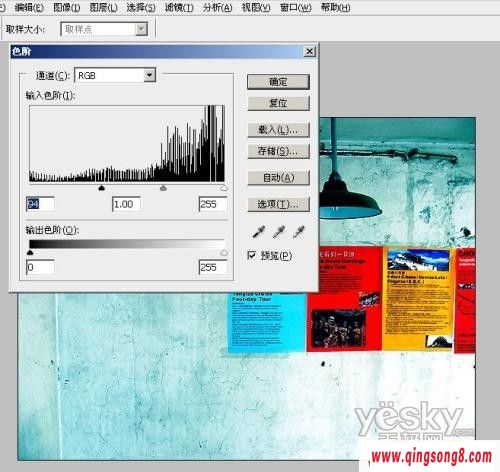
Task: Open the 图层(L) layer menu
Action: [x=103, y=7]
